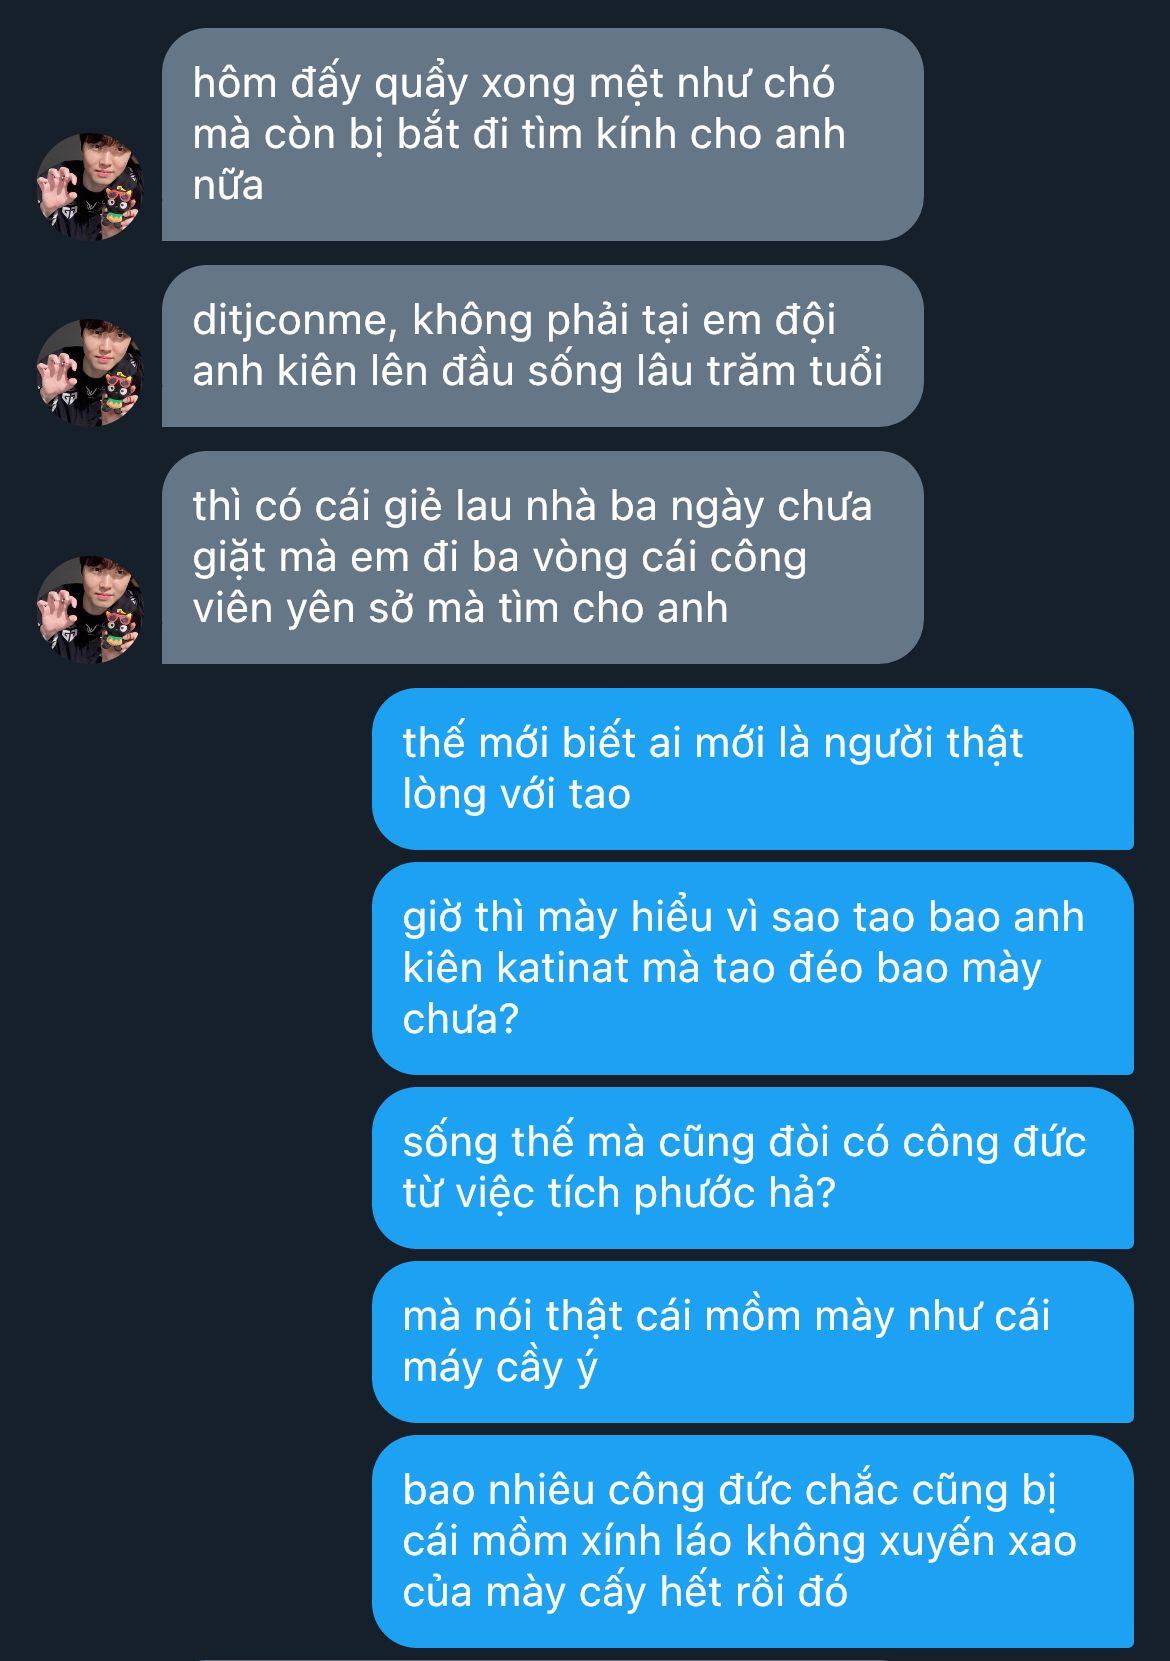Tap the avatar next to 'ditjconme' message
The height and width of the screenshot is (1661, 1170).
[90, 373]
